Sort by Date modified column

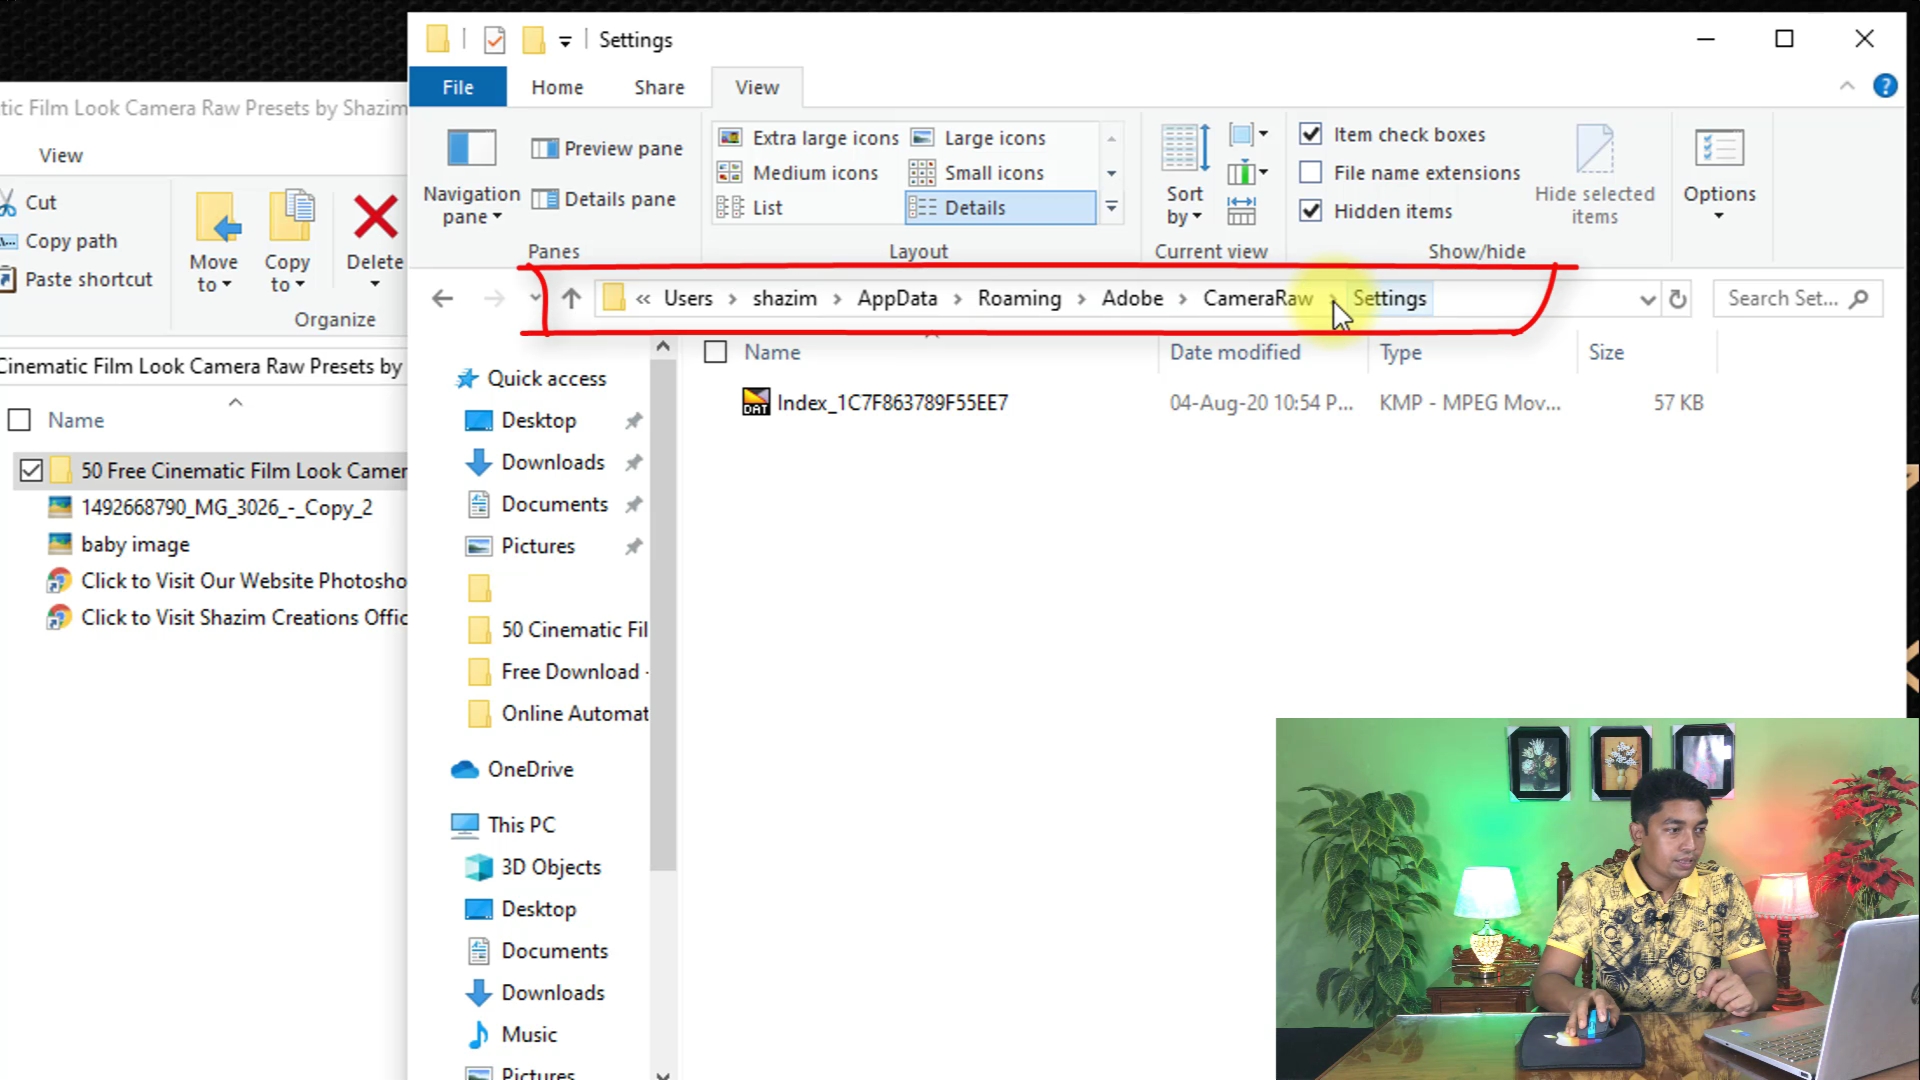(1235, 352)
